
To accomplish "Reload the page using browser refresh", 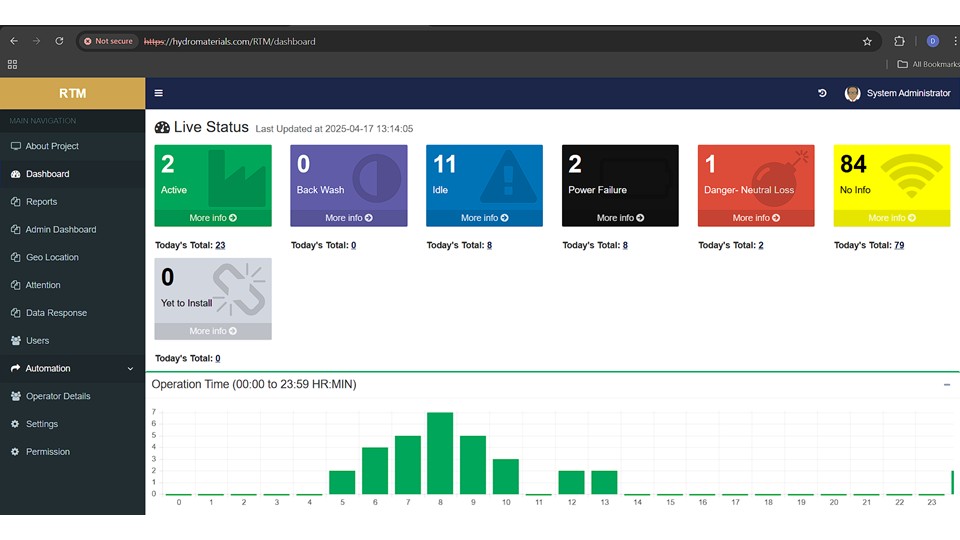I will click(59, 41).
